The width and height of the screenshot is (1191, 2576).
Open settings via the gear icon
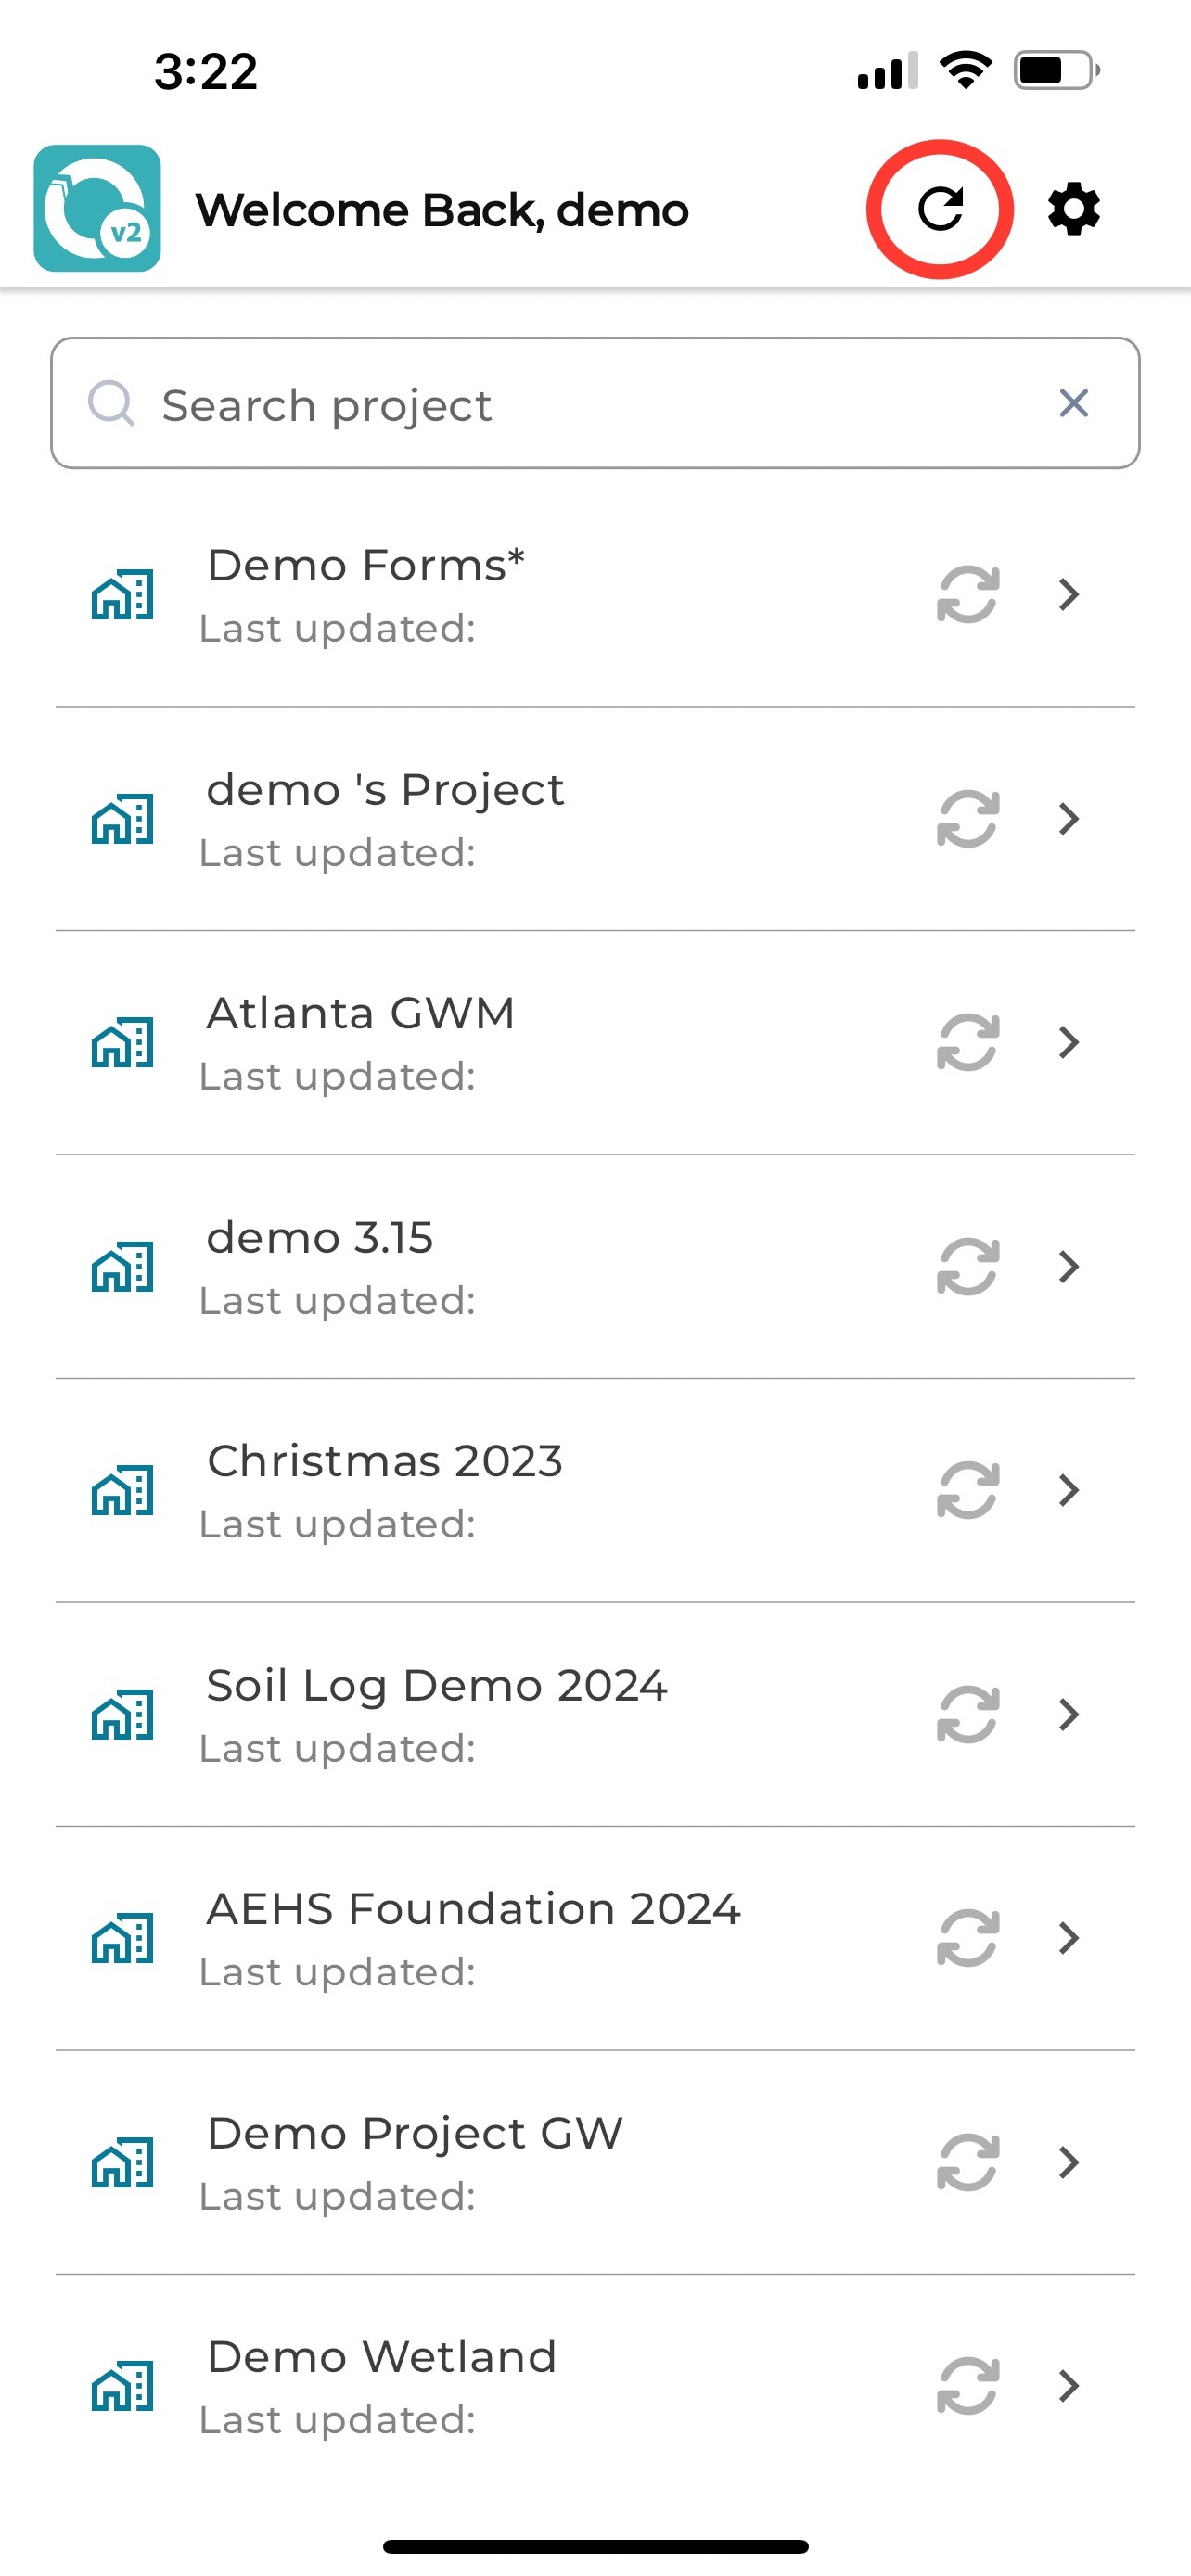coord(1074,209)
